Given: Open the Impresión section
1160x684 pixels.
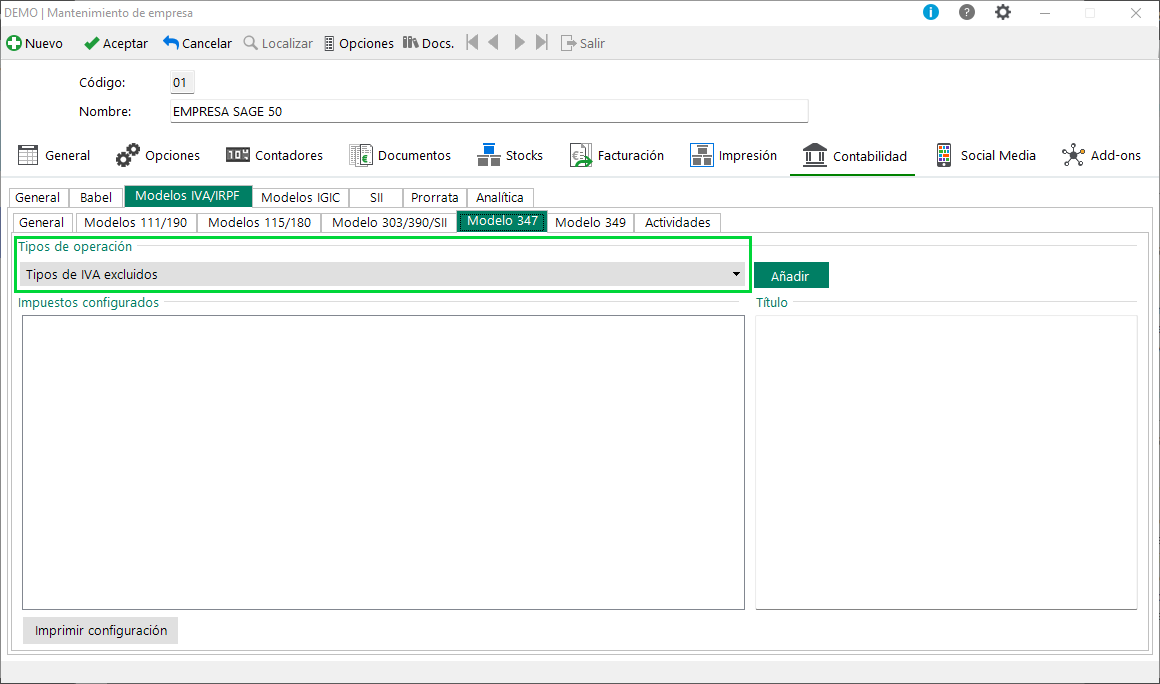Looking at the screenshot, I should (x=733, y=155).
